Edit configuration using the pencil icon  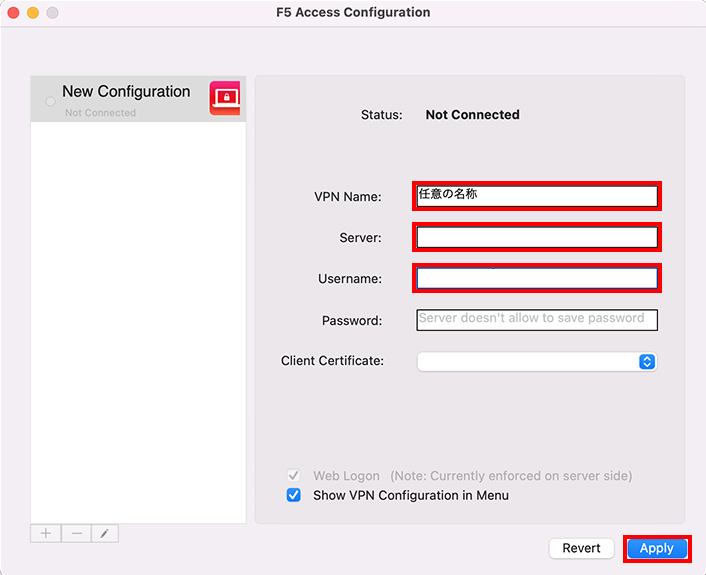click(105, 534)
